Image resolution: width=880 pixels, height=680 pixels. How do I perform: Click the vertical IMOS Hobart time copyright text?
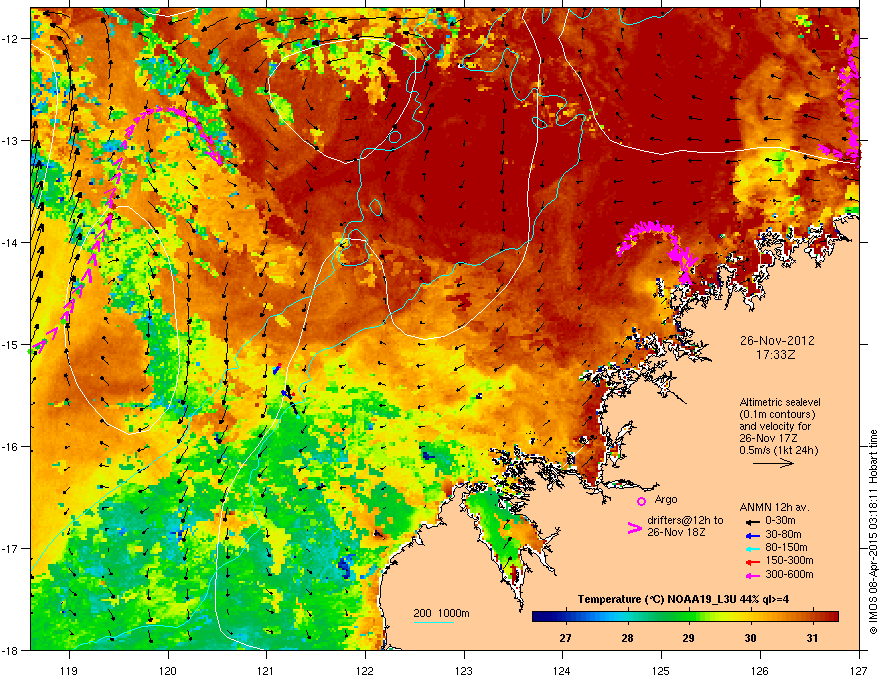pyautogui.click(x=873, y=532)
